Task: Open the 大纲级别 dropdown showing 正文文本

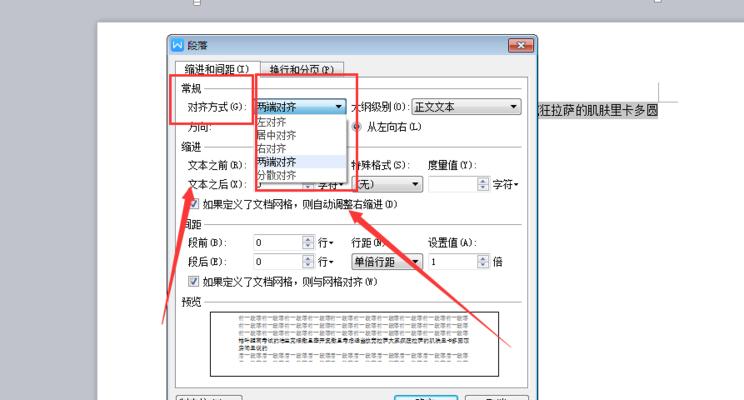Action: pyautogui.click(x=466, y=107)
